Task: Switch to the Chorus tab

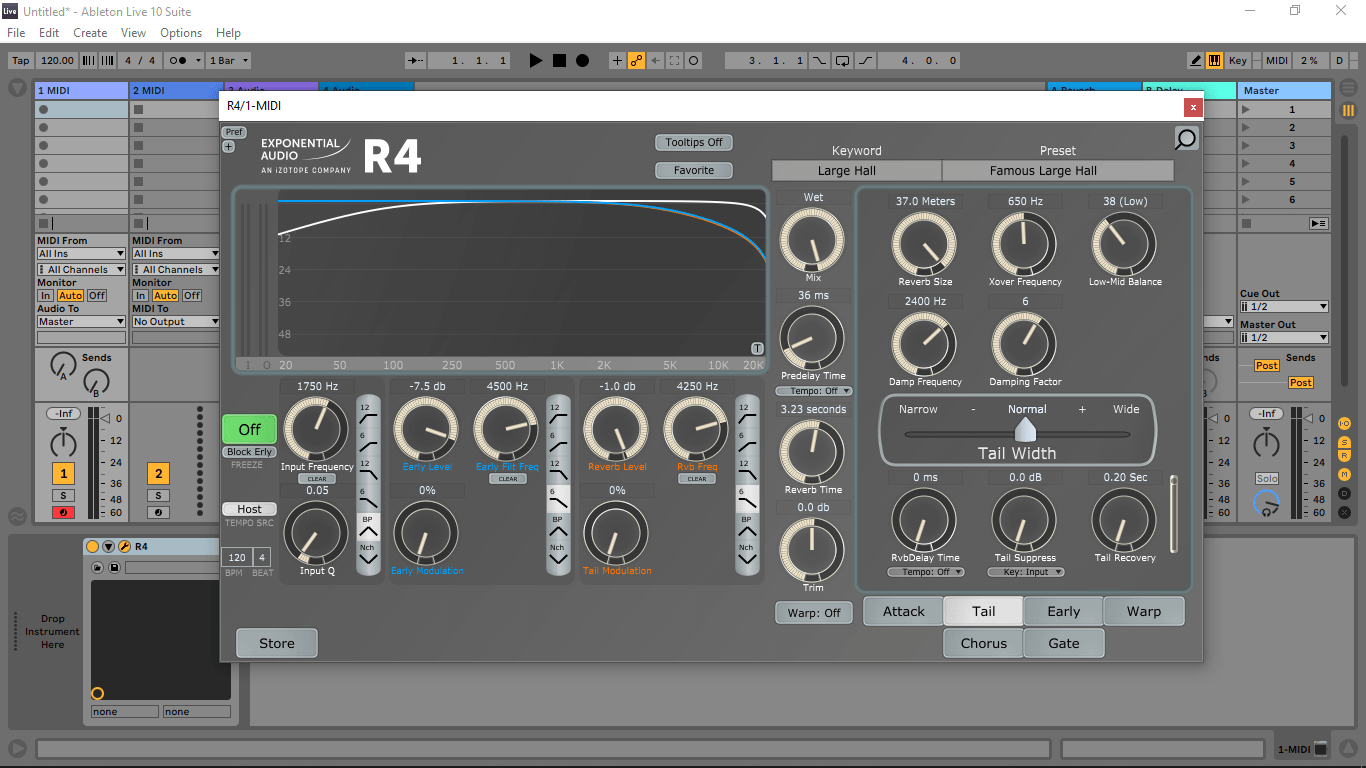Action: (x=984, y=643)
